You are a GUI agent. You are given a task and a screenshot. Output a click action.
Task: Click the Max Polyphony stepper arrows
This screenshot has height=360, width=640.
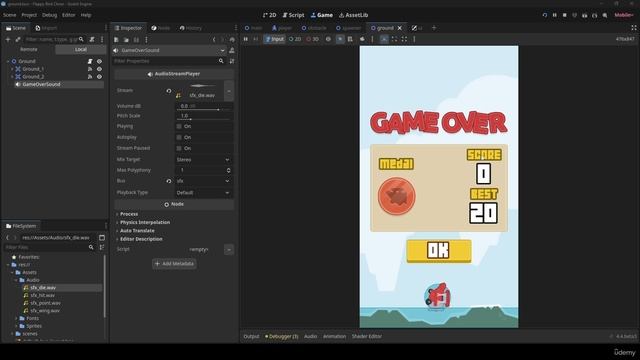[229, 170]
